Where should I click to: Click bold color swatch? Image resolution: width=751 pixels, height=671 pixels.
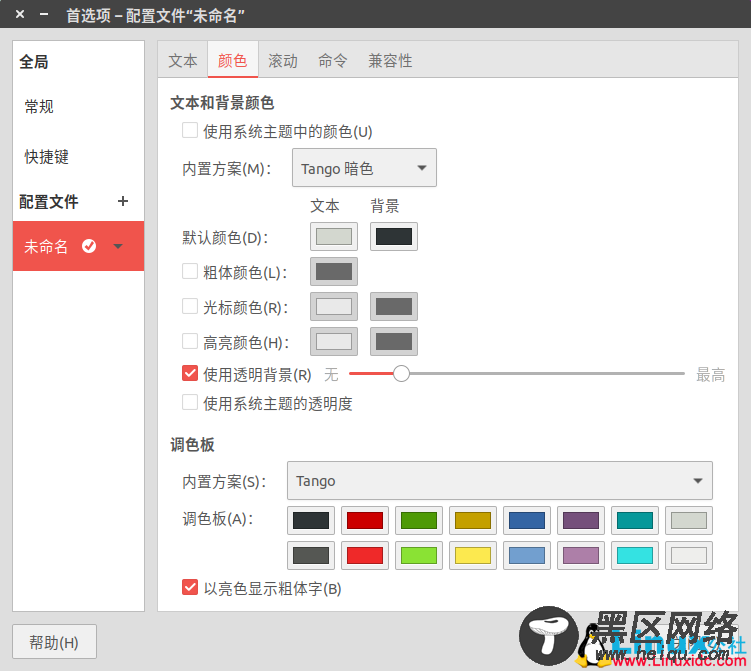[334, 272]
